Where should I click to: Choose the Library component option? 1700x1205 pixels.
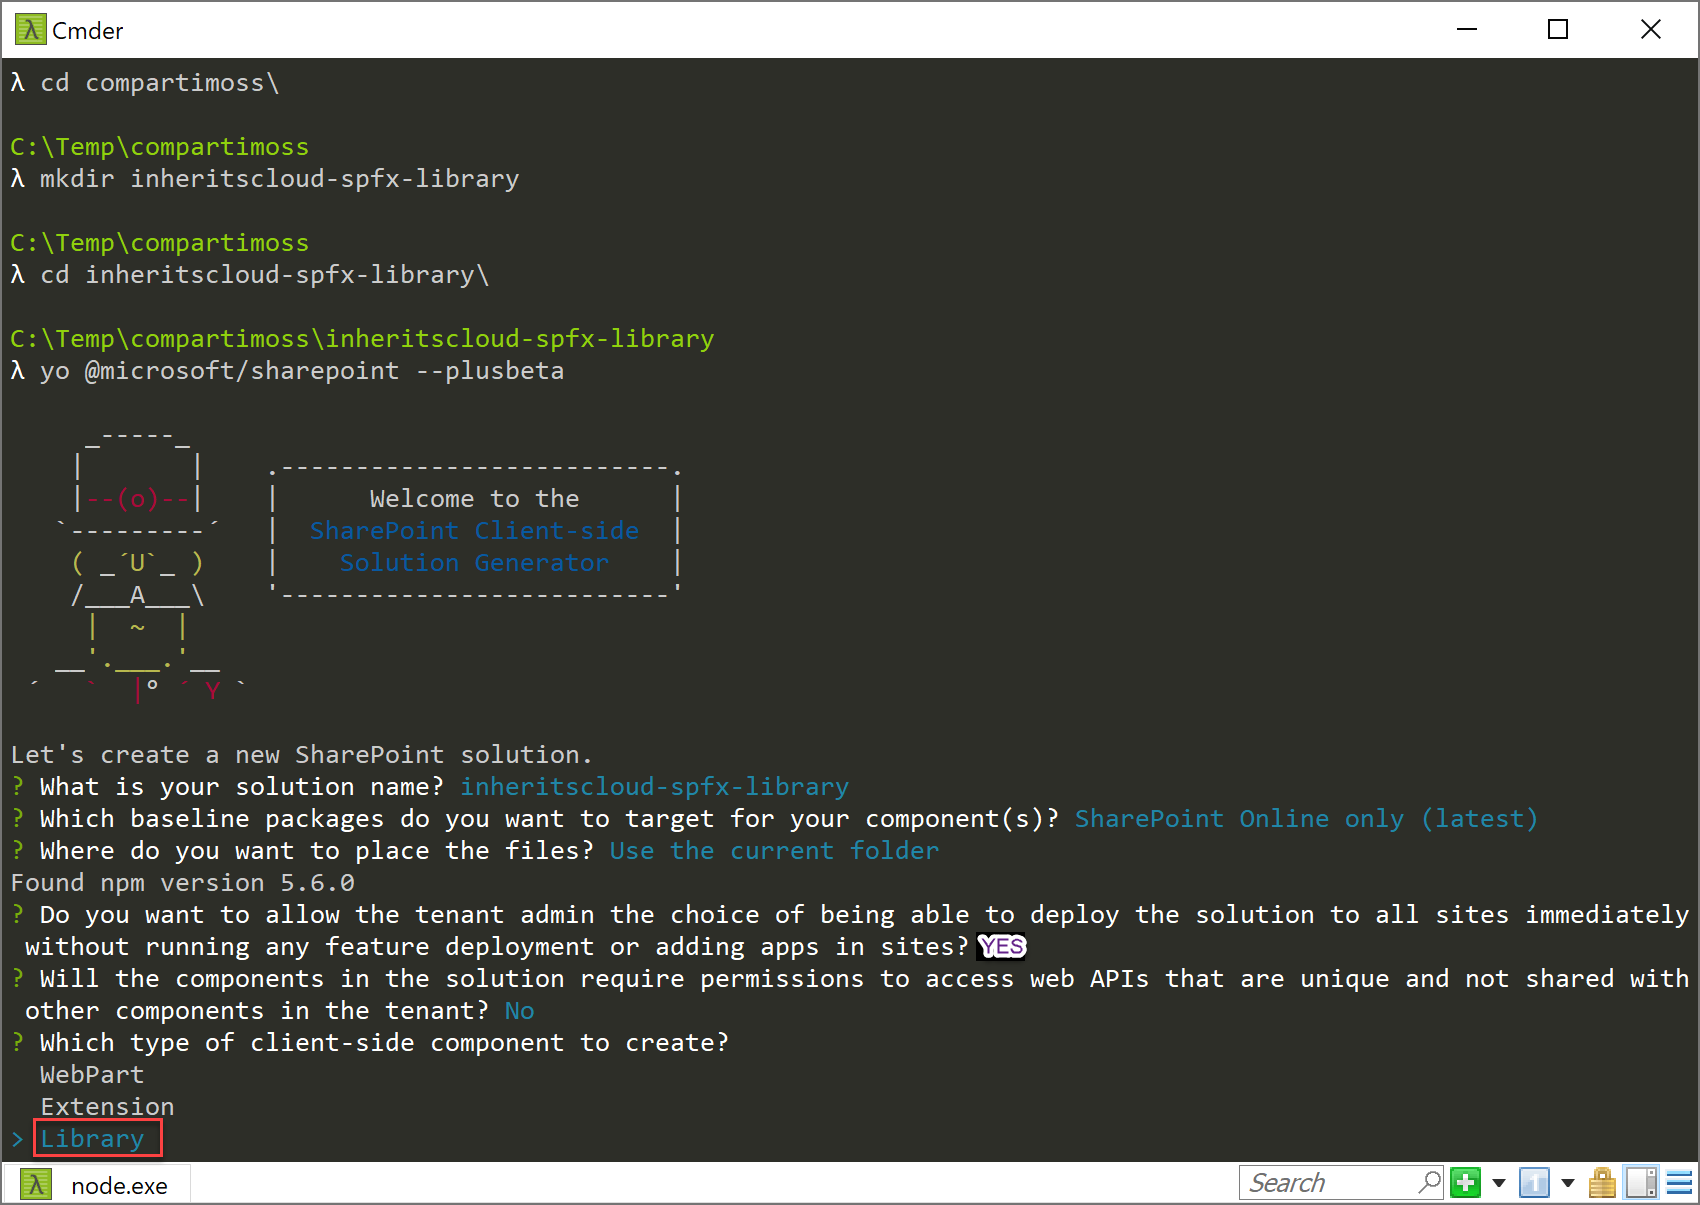pos(92,1139)
